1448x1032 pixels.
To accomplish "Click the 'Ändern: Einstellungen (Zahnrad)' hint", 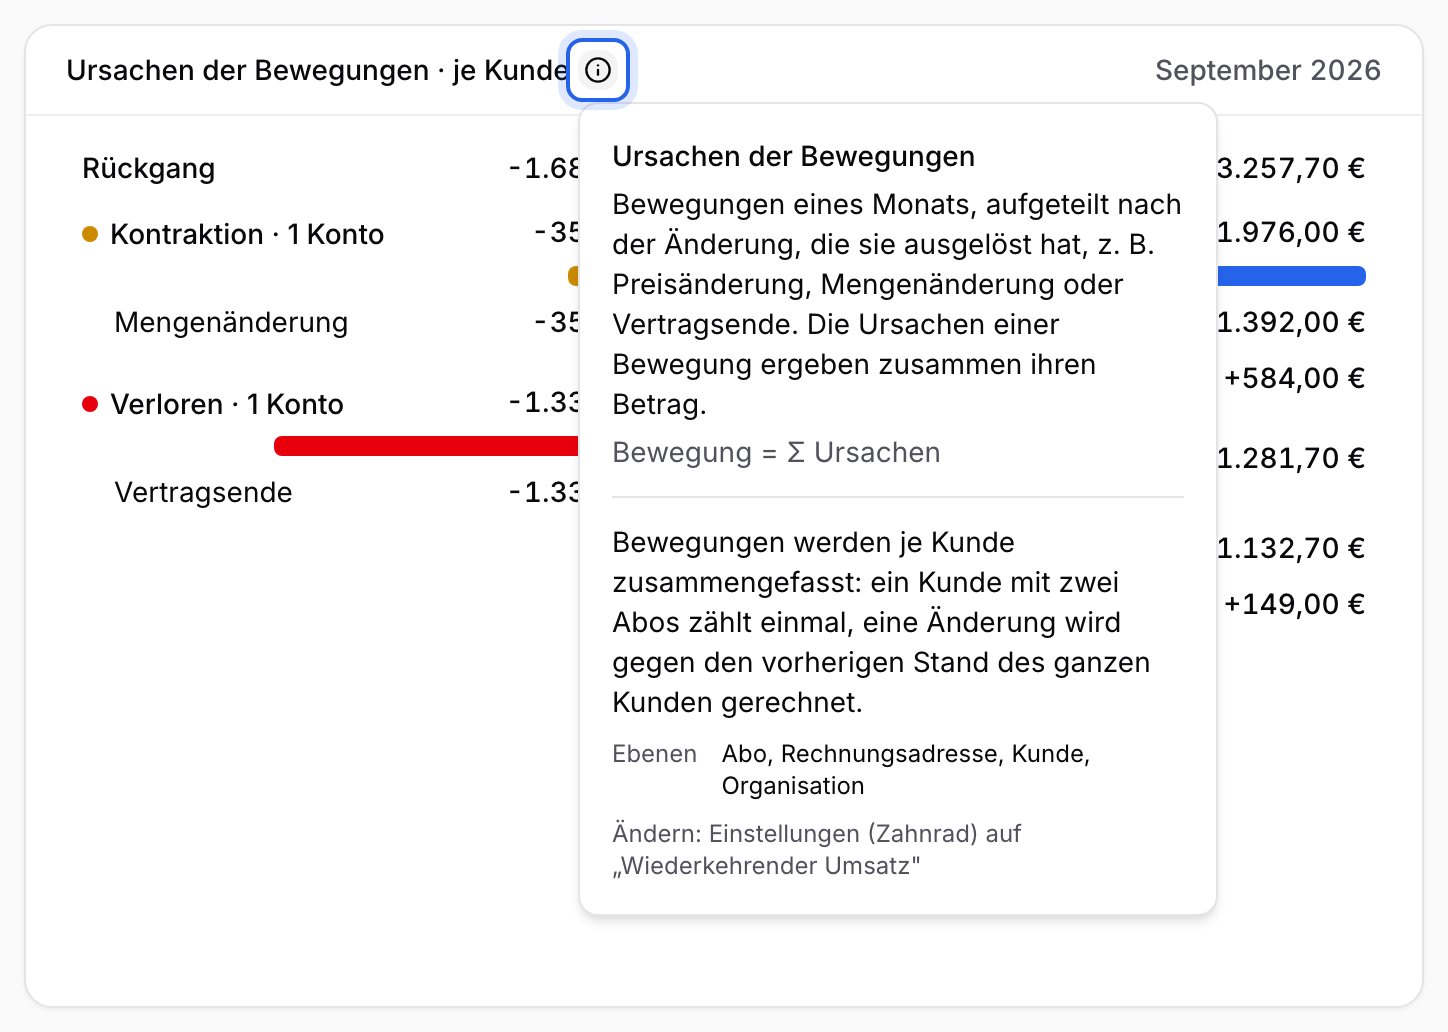I will tap(817, 850).
